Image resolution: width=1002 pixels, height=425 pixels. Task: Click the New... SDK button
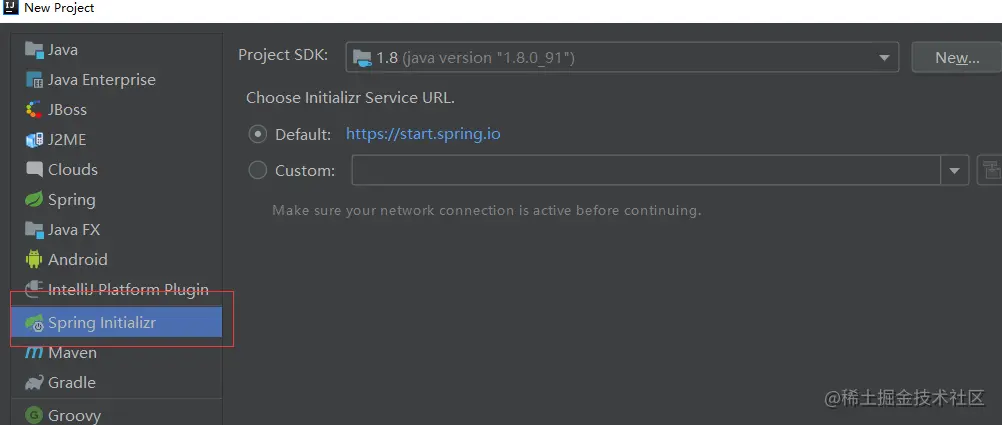coord(957,58)
